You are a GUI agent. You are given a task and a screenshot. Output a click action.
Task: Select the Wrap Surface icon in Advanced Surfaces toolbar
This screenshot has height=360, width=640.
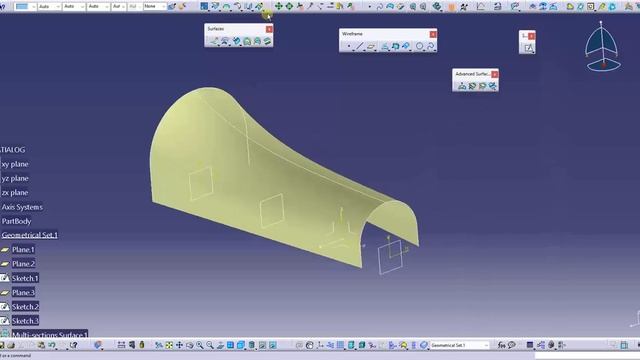click(482, 86)
